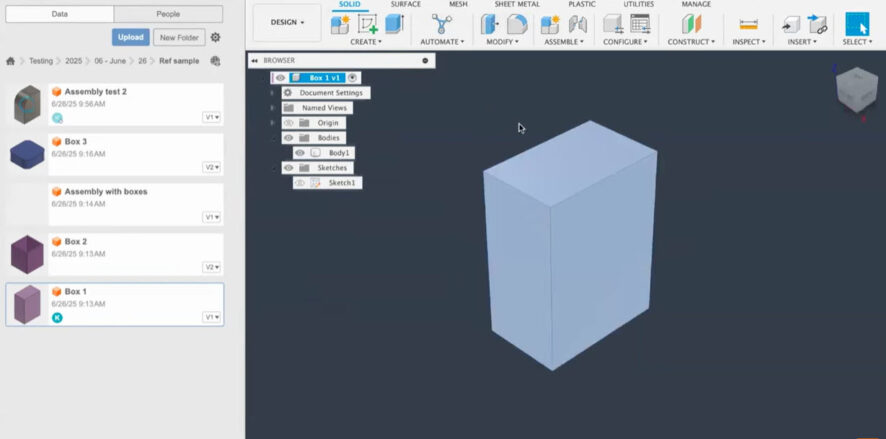Open the Create dropdown menu
Image resolution: width=886 pixels, height=439 pixels.
click(x=366, y=42)
